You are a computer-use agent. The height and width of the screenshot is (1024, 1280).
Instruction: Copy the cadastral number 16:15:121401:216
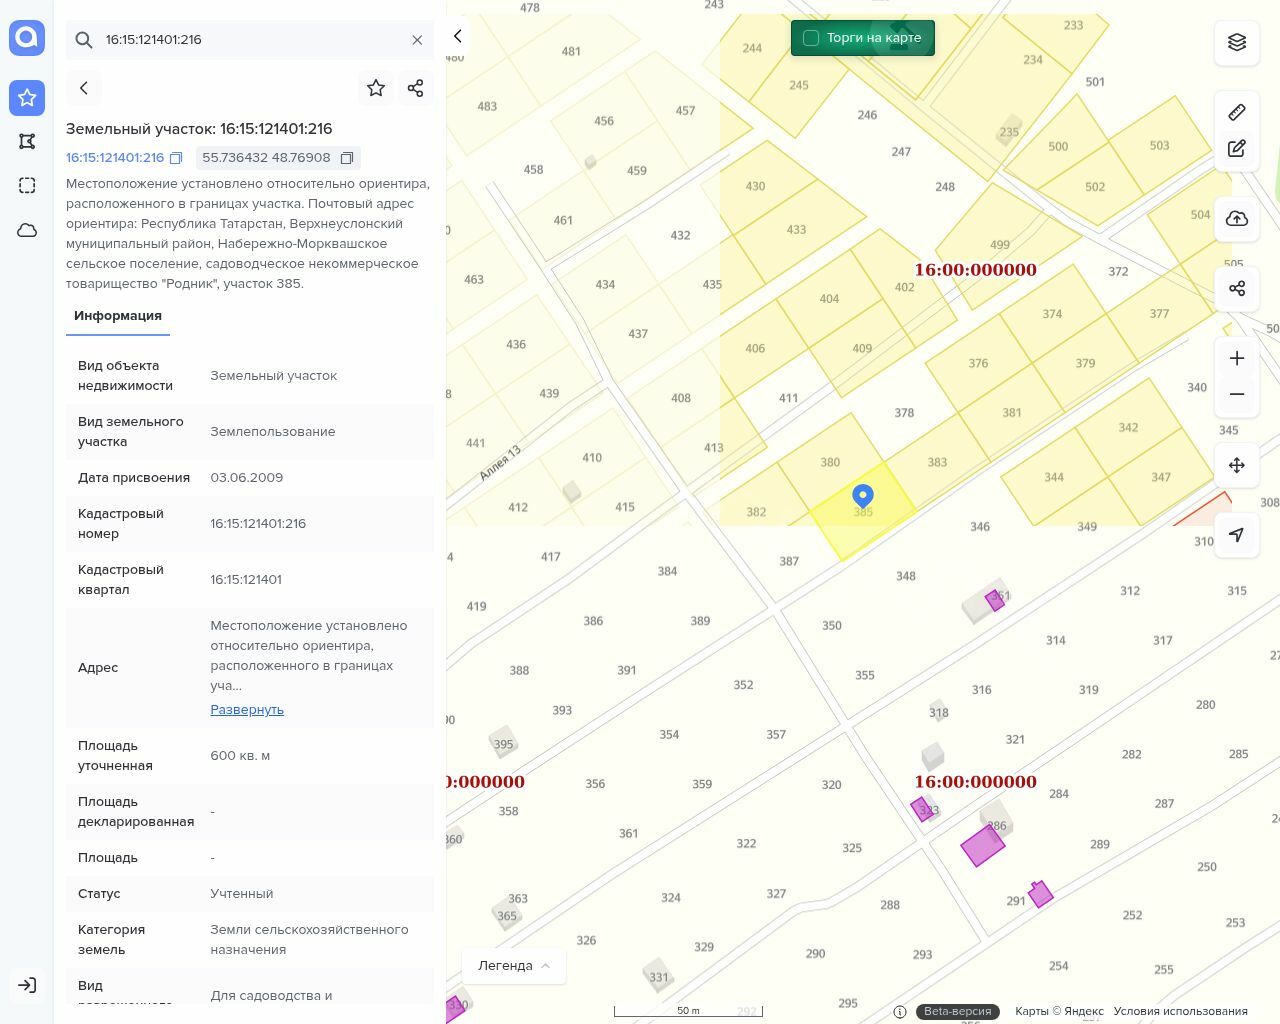click(x=176, y=158)
